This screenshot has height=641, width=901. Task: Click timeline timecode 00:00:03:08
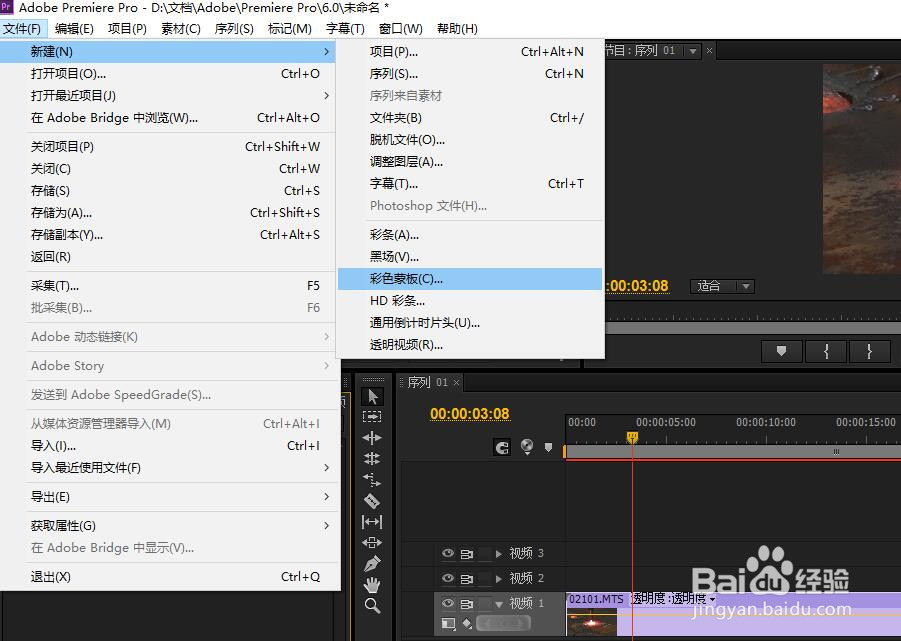tap(469, 414)
